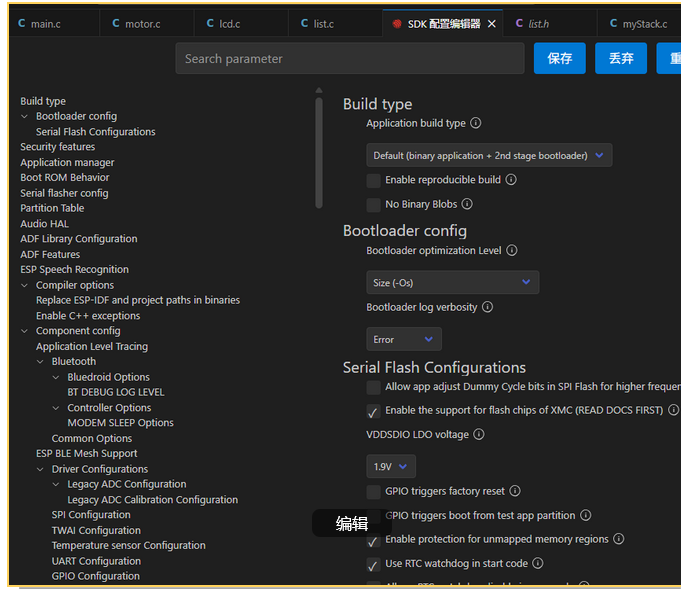Select MODEM SLEEP Options in the tree

pyautogui.click(x=120, y=423)
